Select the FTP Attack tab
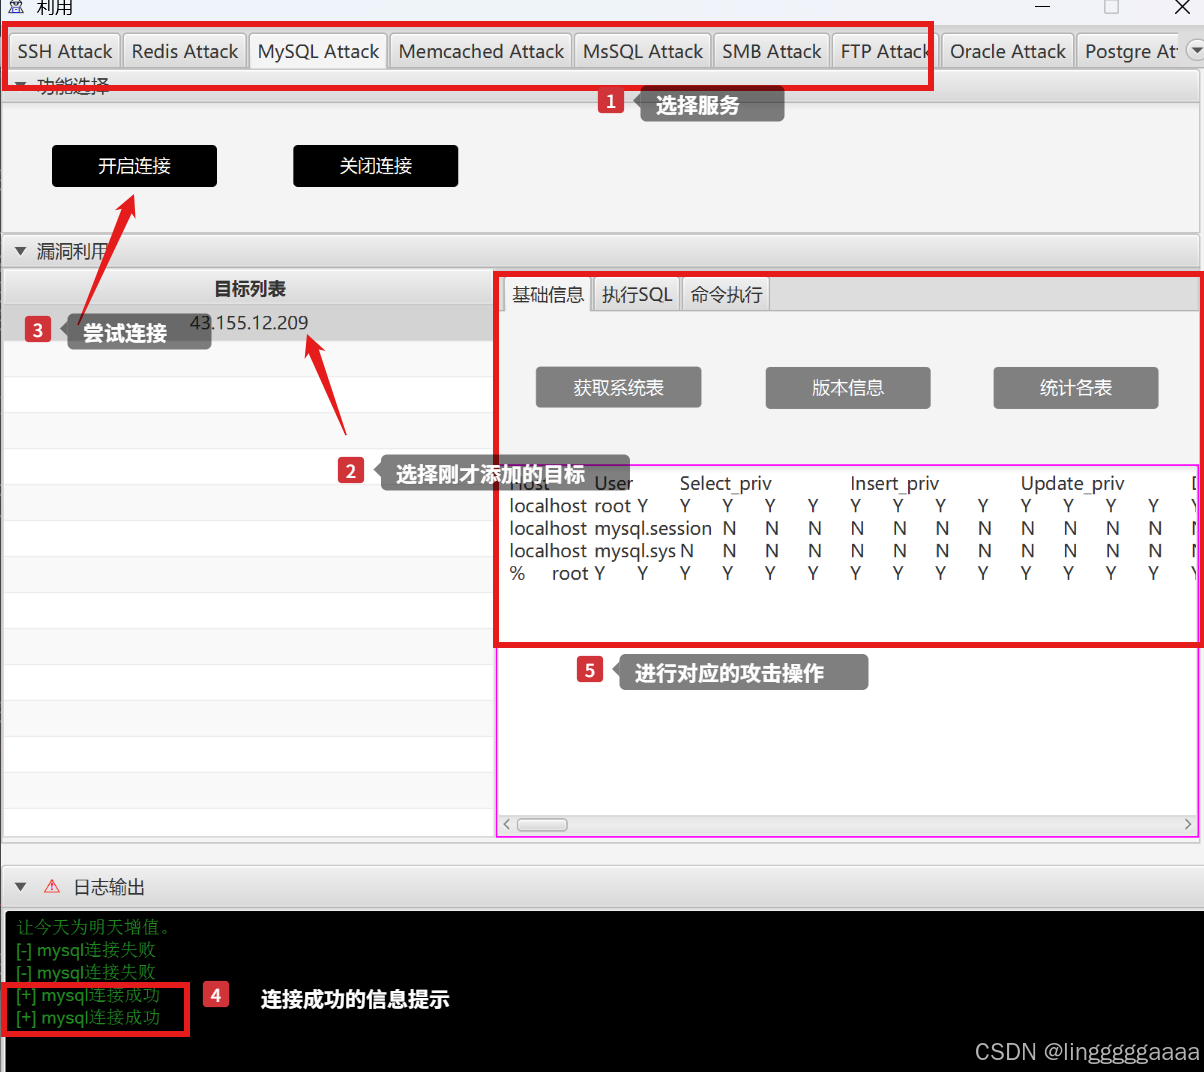The image size is (1204, 1072). (x=885, y=51)
